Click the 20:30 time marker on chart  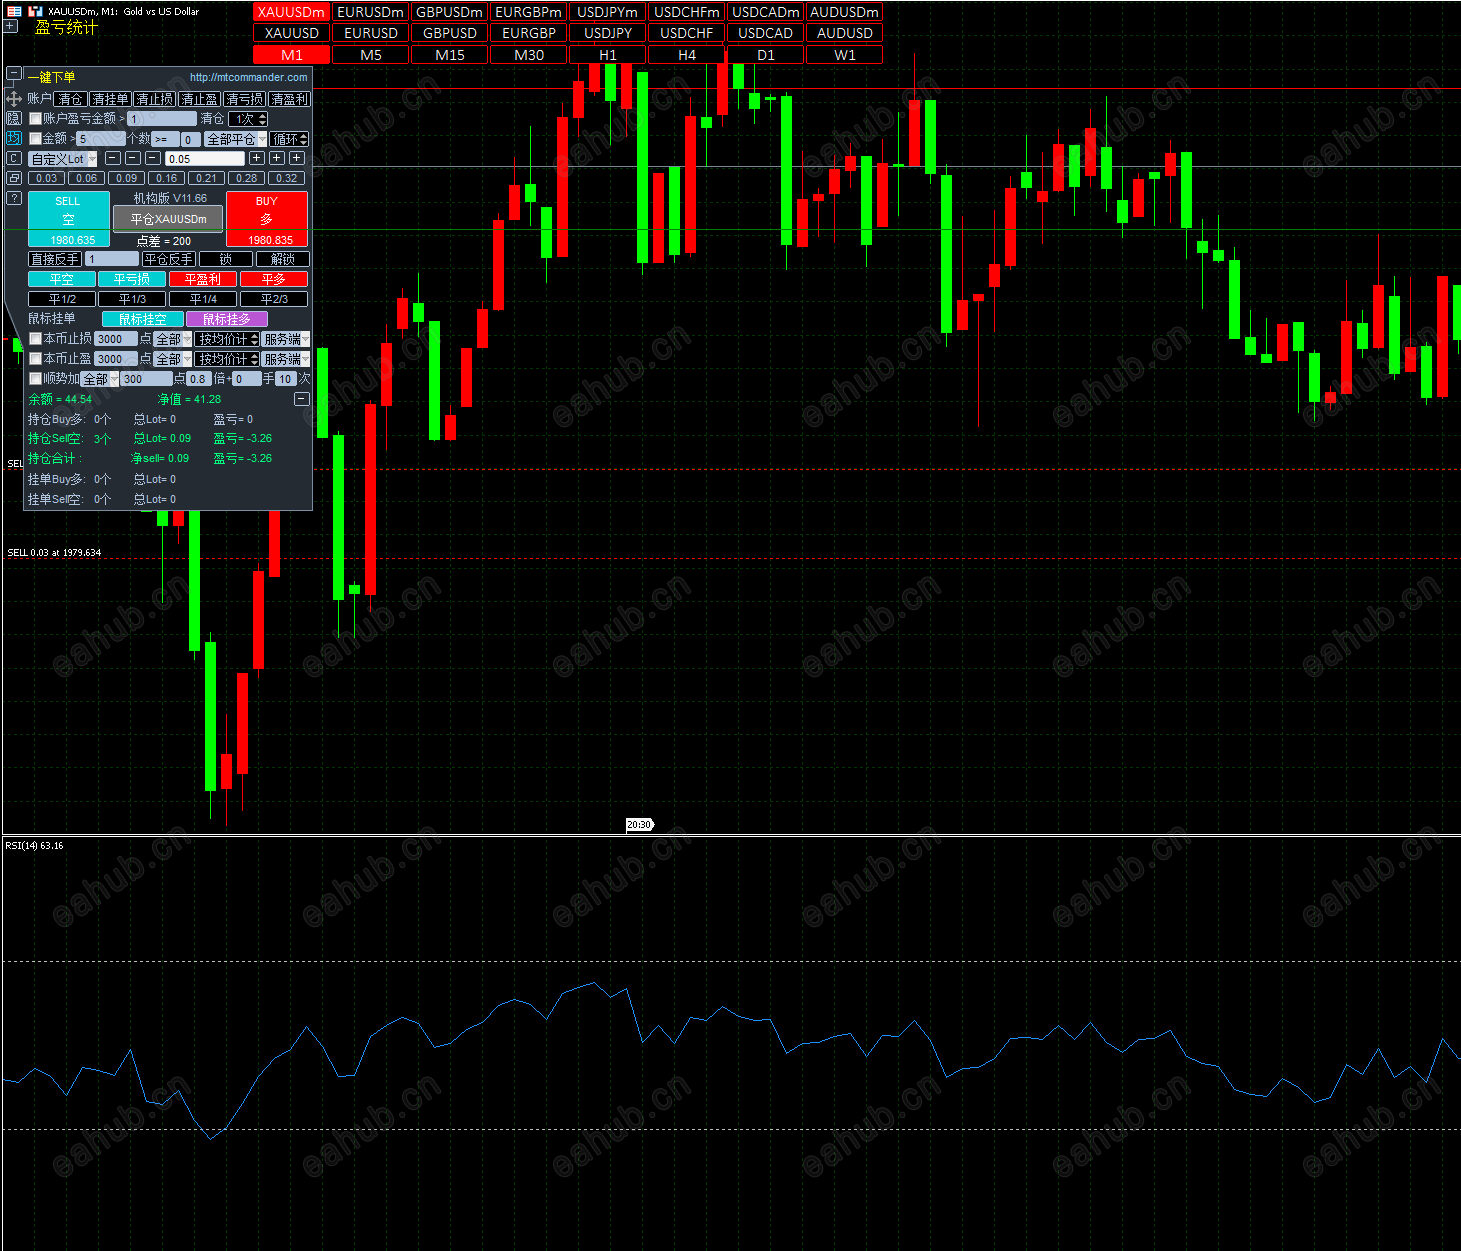[639, 825]
